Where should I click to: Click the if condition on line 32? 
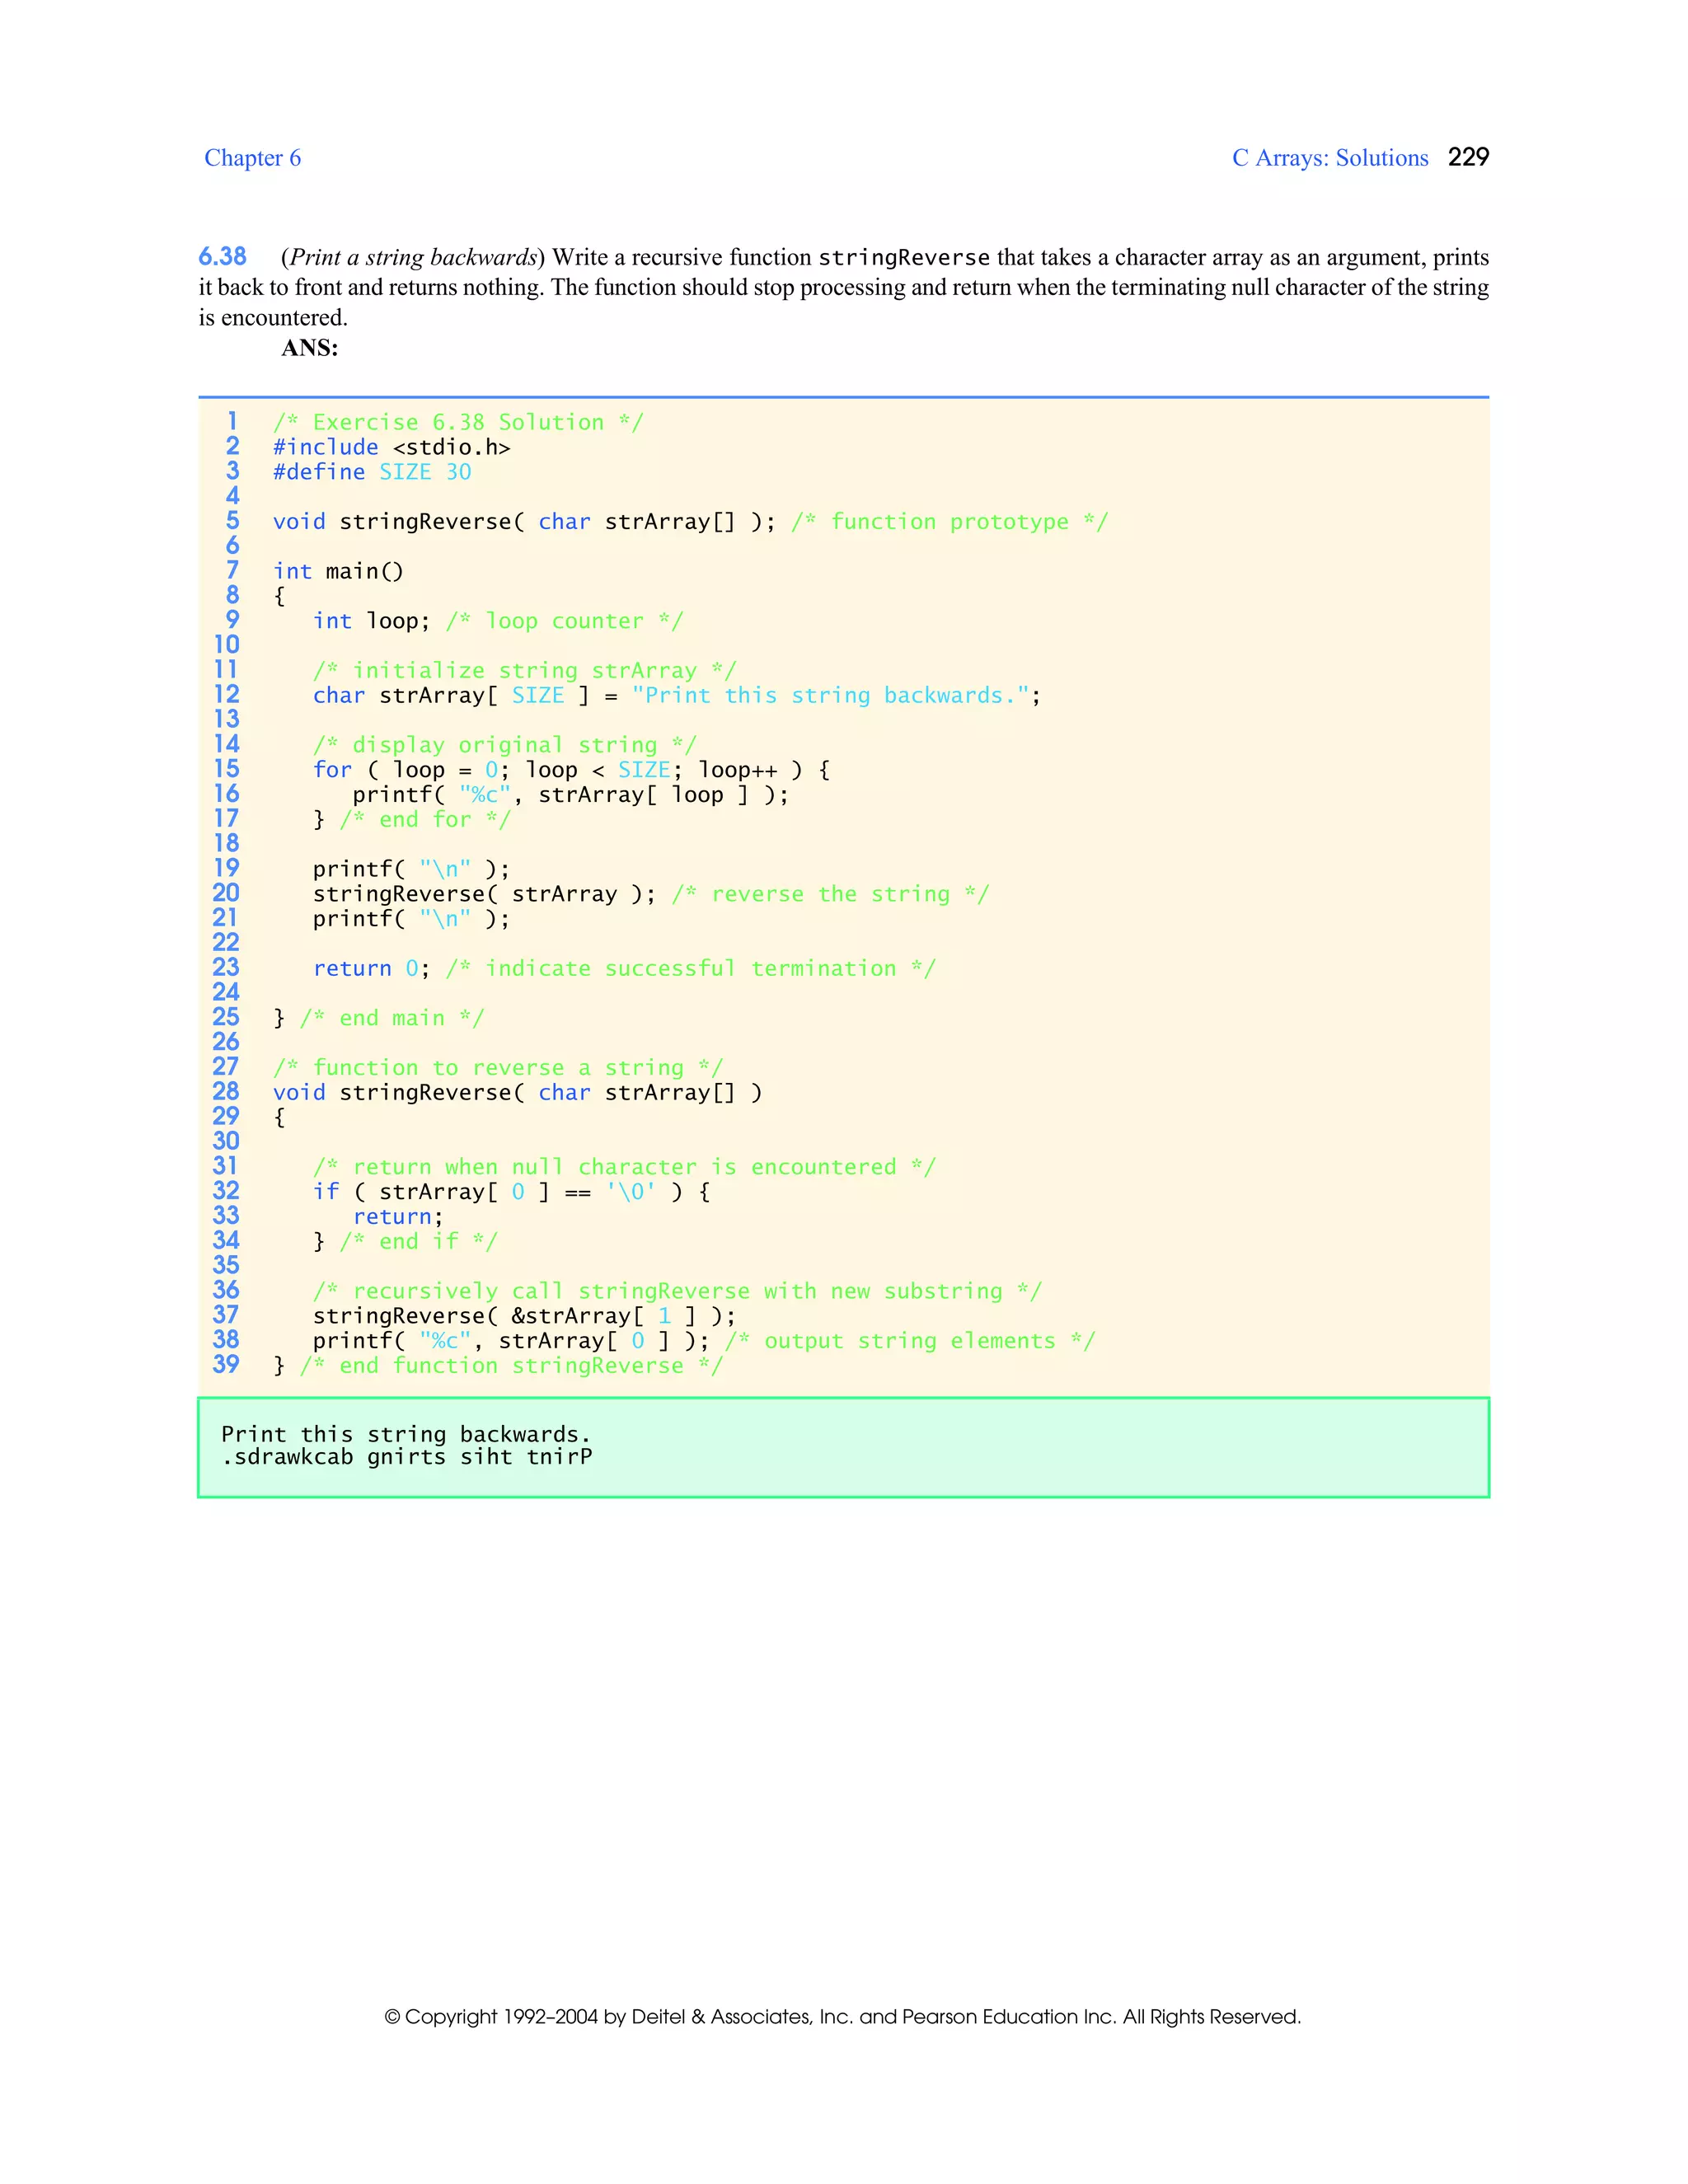(511, 1192)
